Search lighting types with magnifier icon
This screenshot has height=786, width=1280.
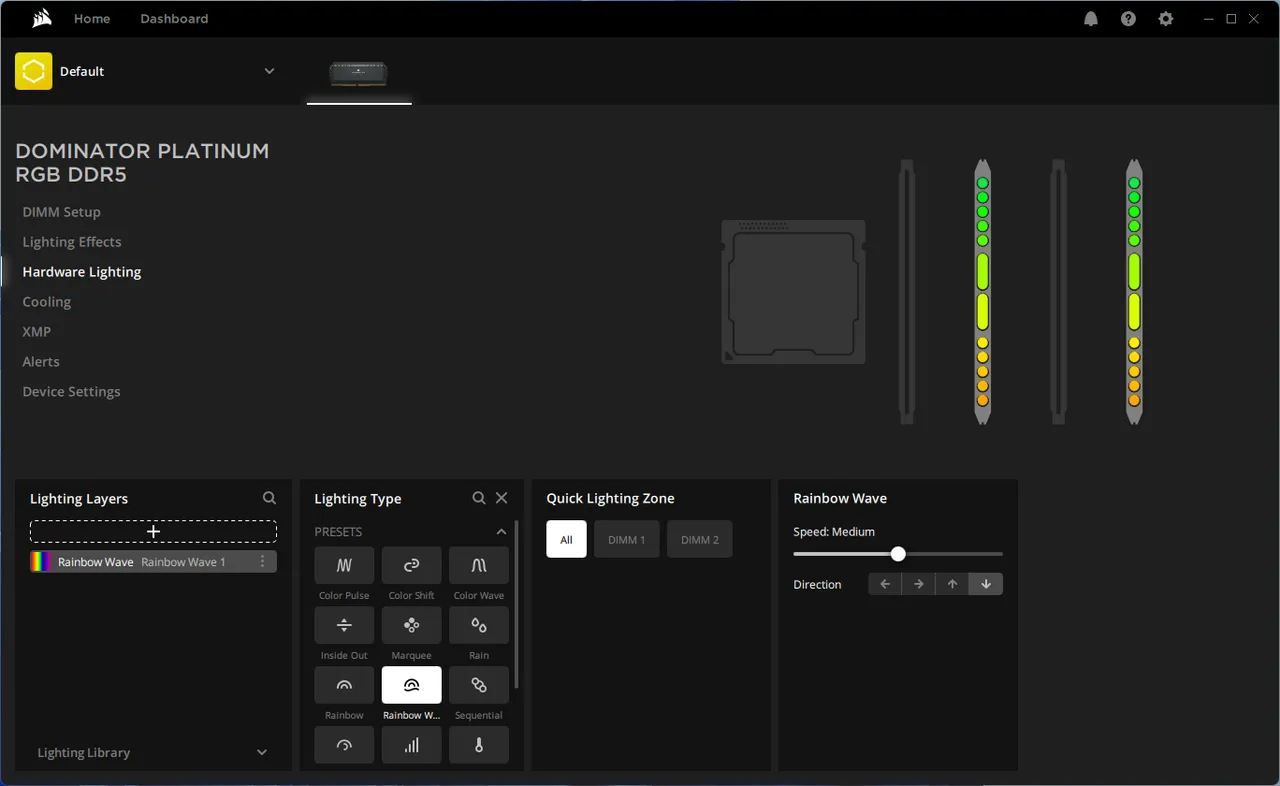click(479, 498)
